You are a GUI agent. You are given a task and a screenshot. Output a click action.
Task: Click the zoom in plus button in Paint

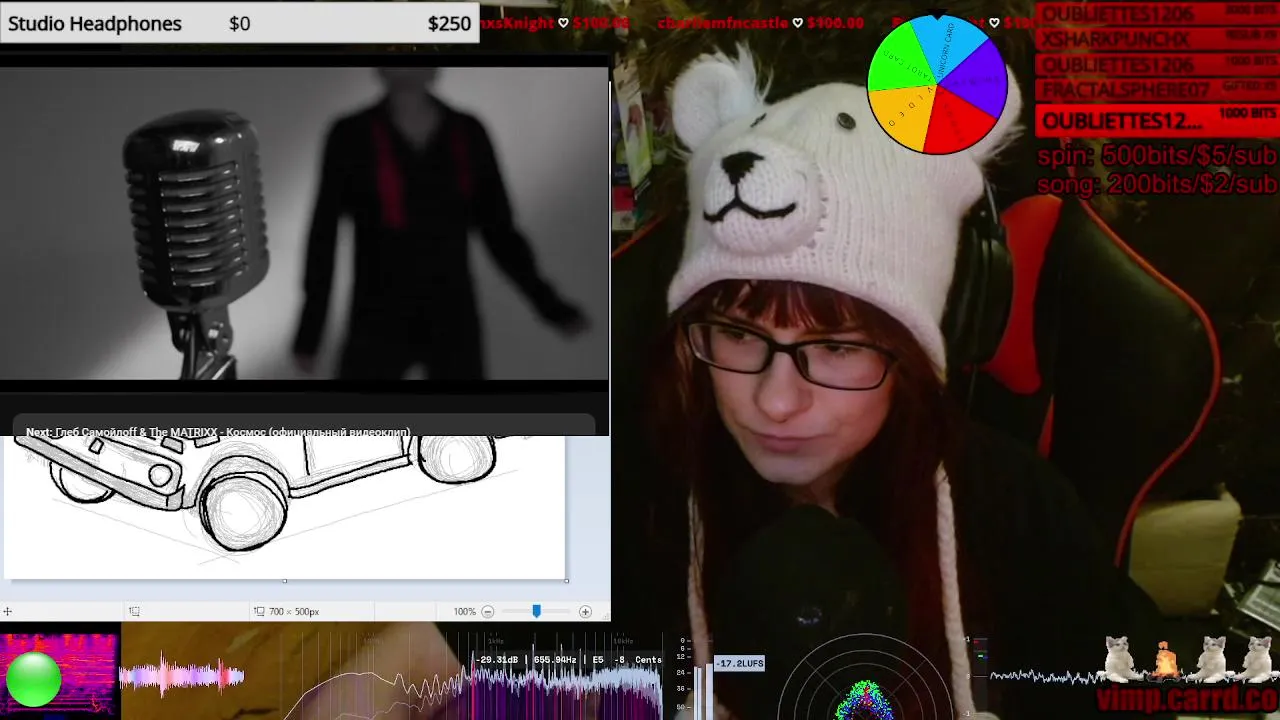point(585,611)
